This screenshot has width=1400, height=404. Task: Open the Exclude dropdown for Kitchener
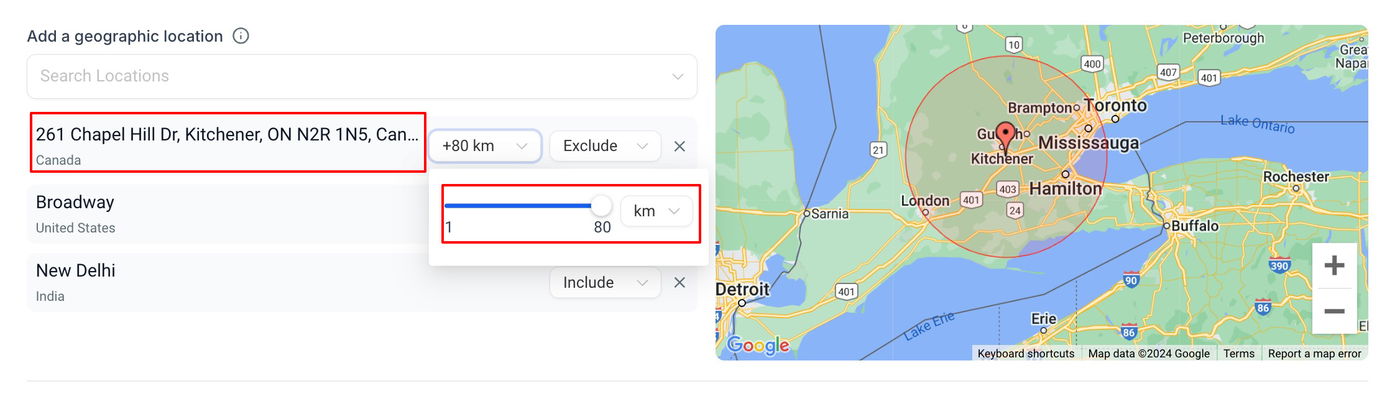[x=605, y=146]
